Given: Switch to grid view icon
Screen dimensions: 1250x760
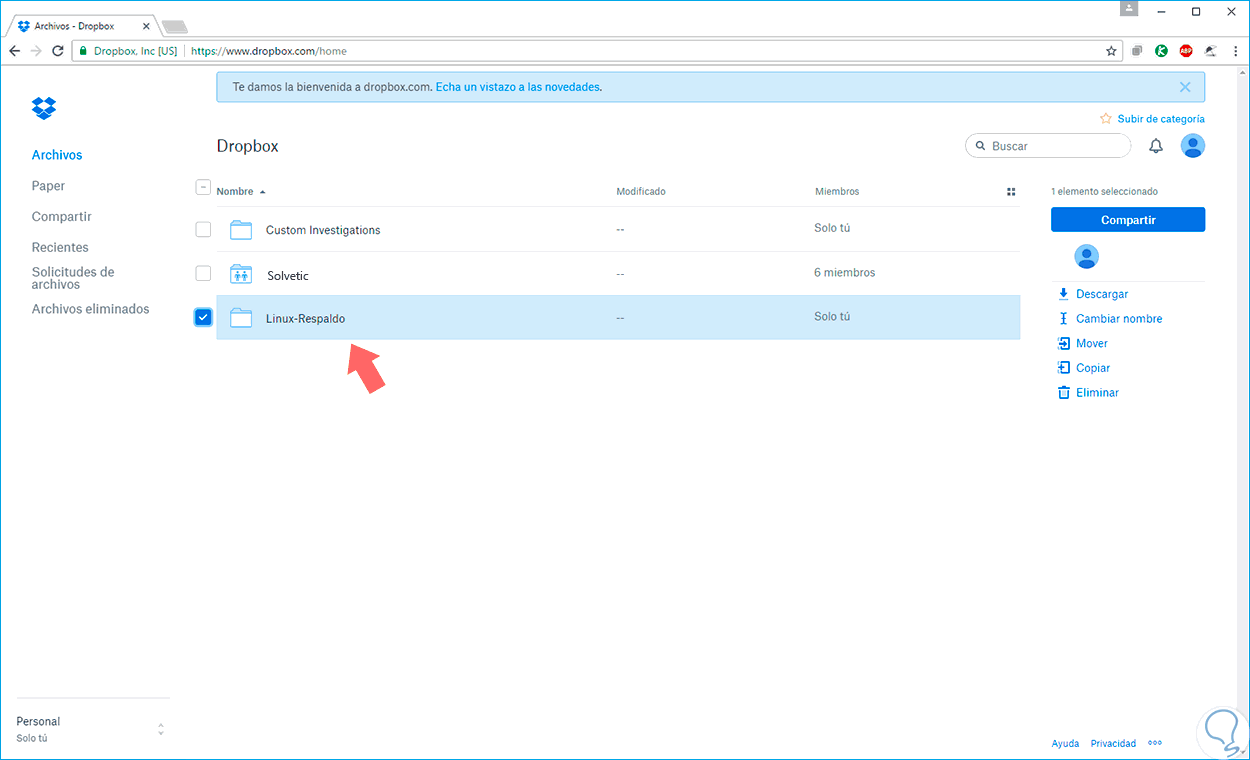Looking at the screenshot, I should point(1011,192).
